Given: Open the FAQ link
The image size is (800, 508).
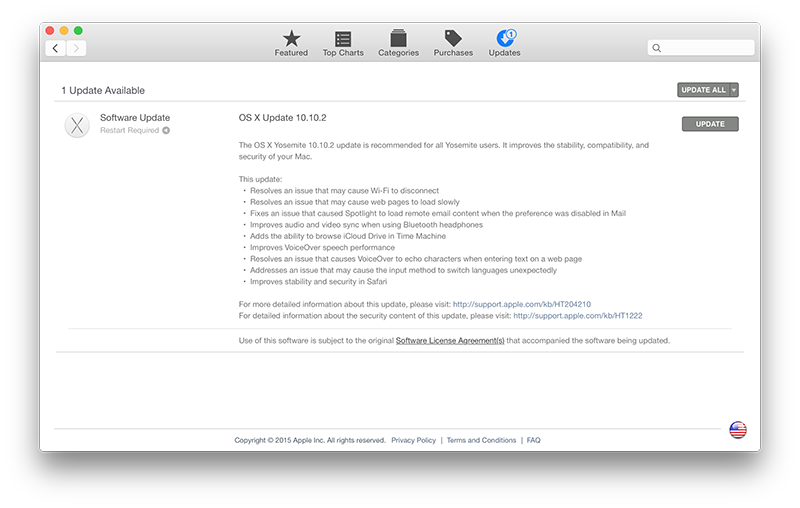Looking at the screenshot, I should (x=534, y=440).
